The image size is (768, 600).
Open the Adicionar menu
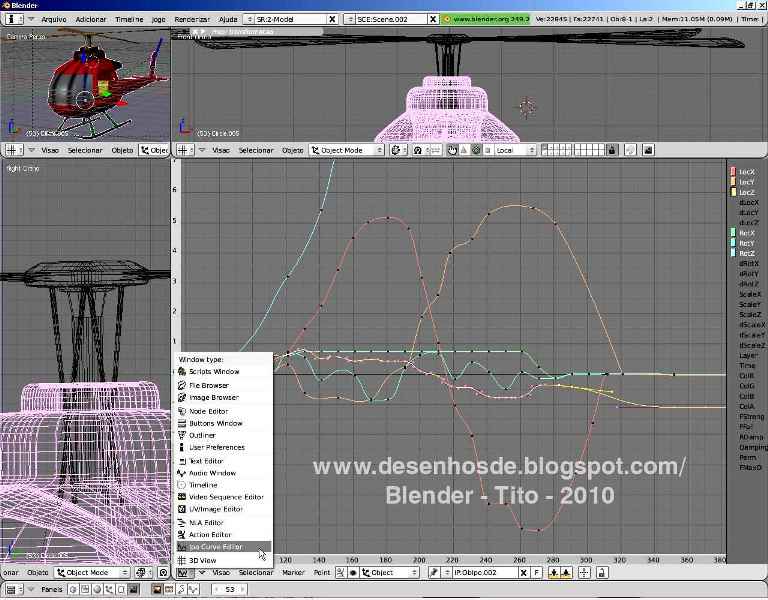coord(91,20)
